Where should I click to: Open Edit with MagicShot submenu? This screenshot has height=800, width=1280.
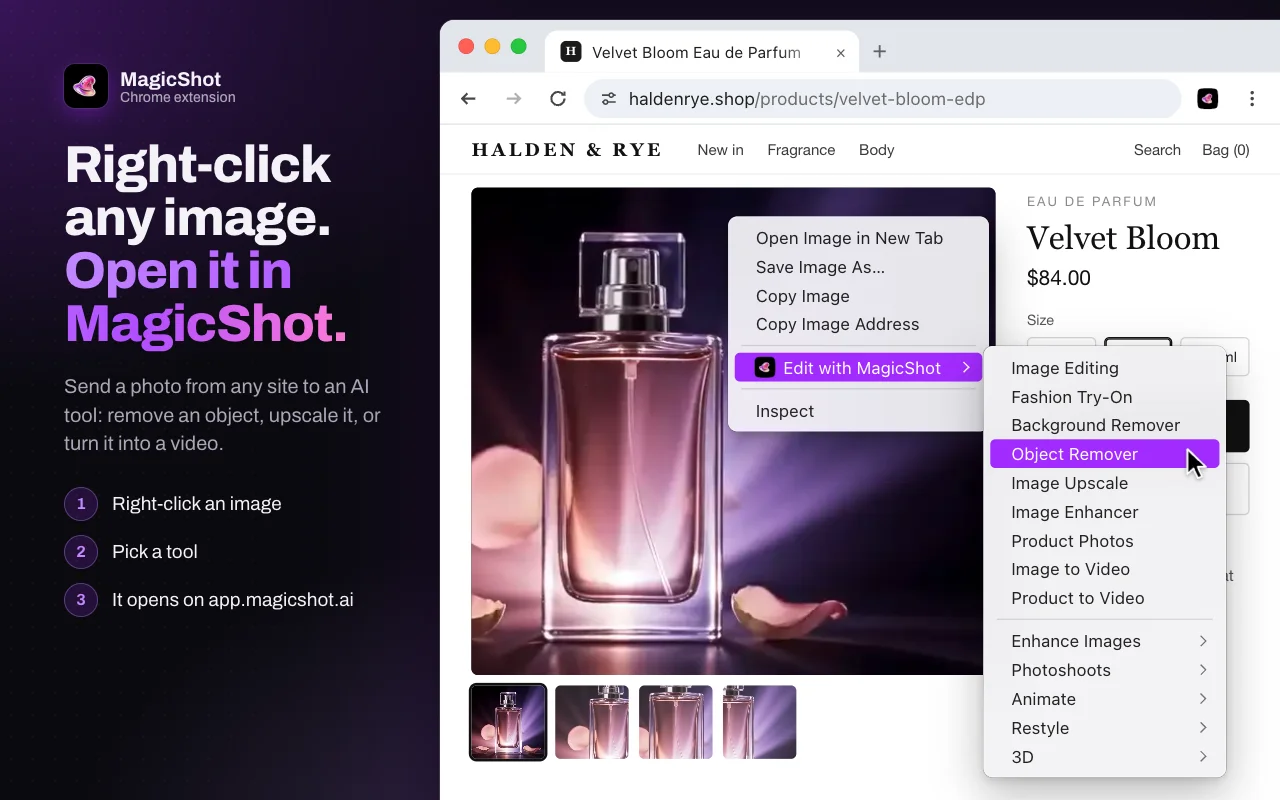pyautogui.click(x=858, y=368)
